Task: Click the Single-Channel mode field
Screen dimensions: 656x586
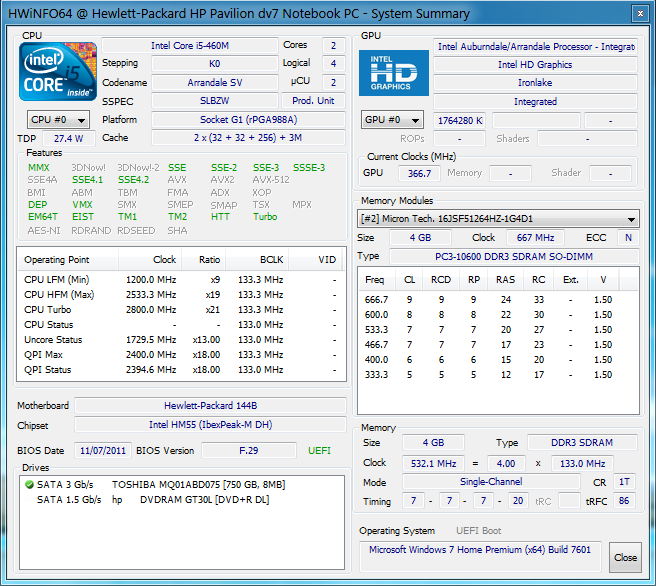Action: [491, 482]
